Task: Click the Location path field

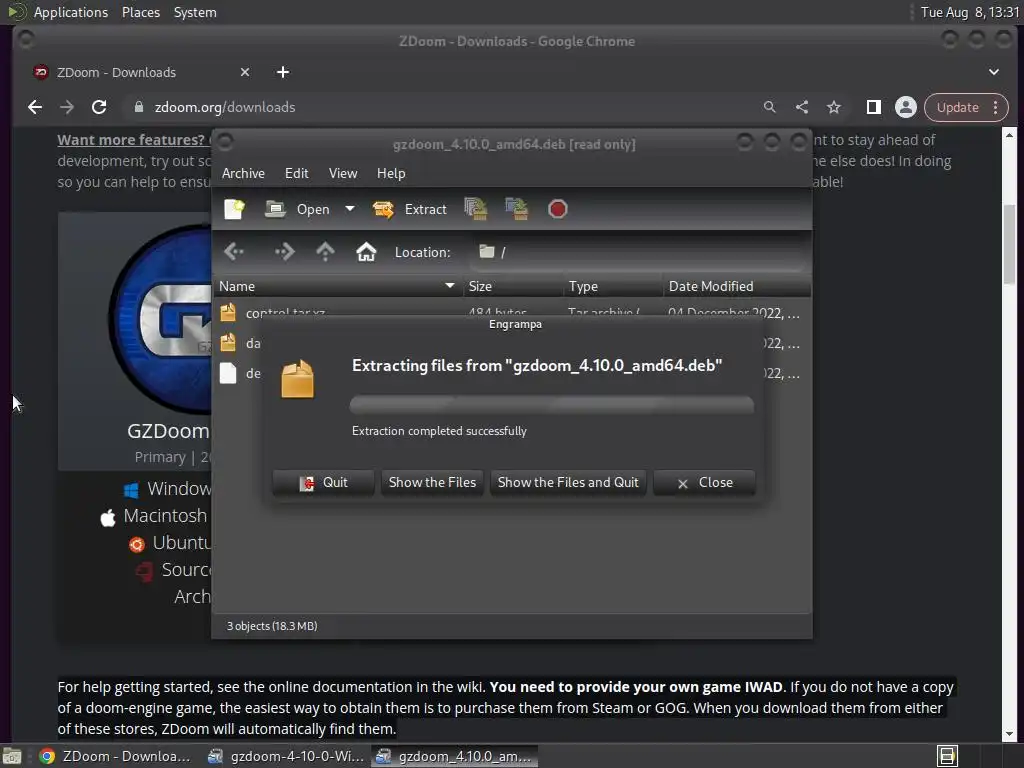Action: pos(639,252)
